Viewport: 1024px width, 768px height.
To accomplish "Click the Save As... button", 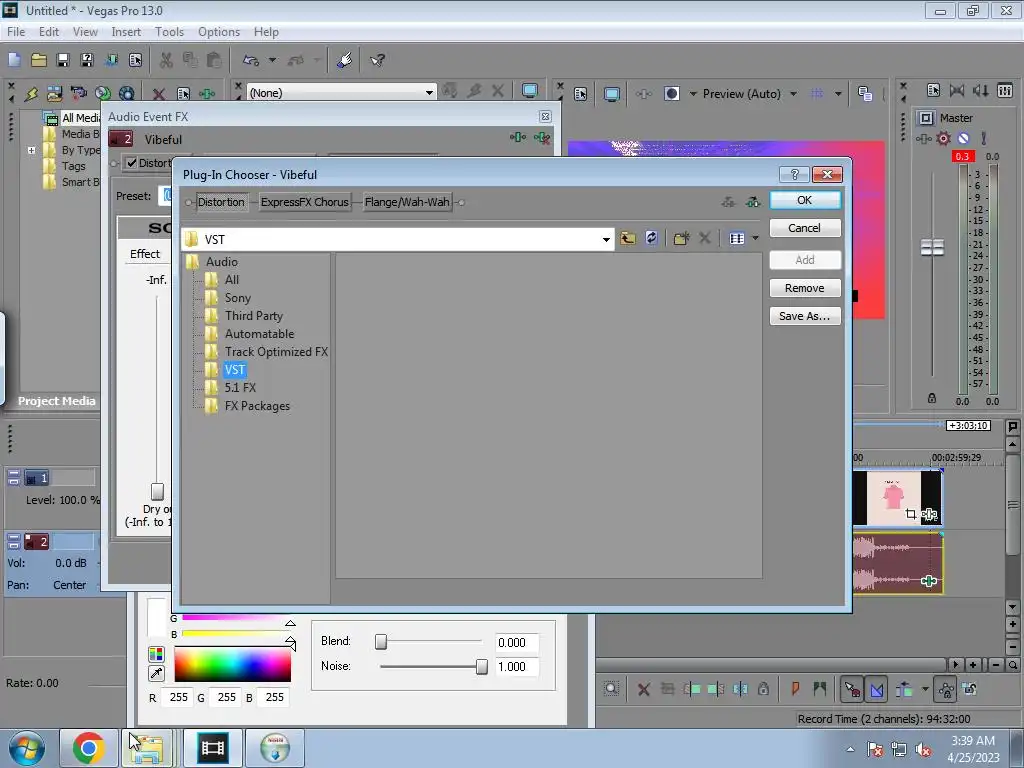I will [x=805, y=316].
